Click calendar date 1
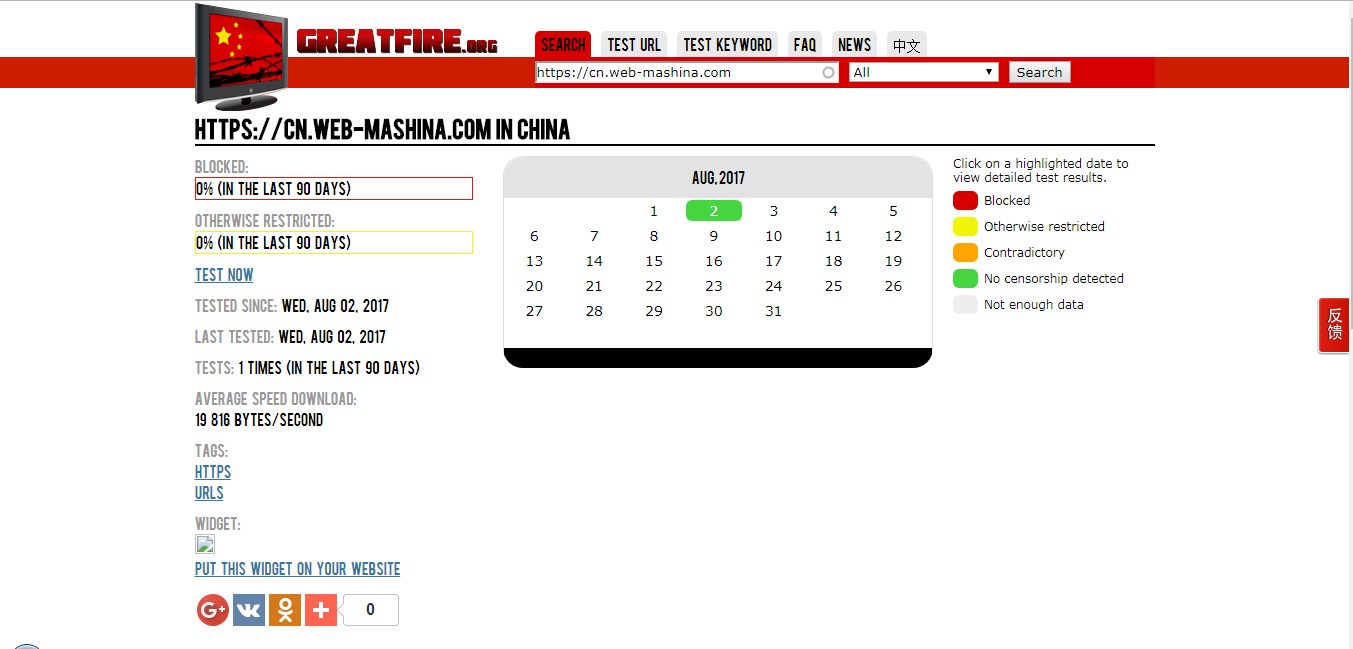Viewport: 1353px width, 649px height. 654,211
